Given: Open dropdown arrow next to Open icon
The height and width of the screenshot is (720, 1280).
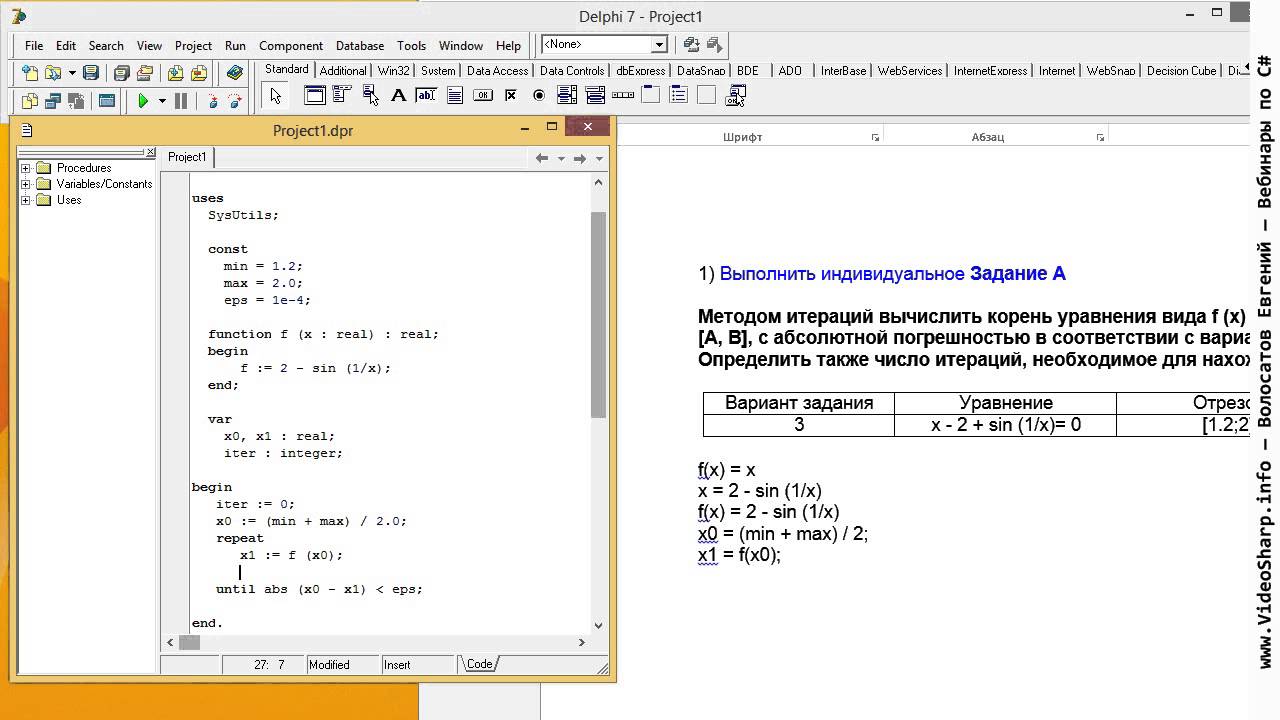Looking at the screenshot, I should (72, 73).
